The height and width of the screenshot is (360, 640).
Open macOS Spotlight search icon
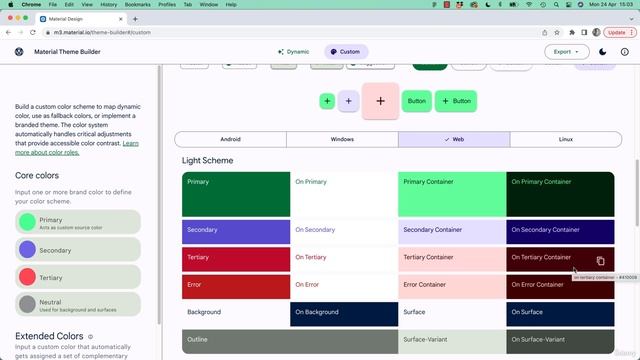pyautogui.click(x=556, y=4)
